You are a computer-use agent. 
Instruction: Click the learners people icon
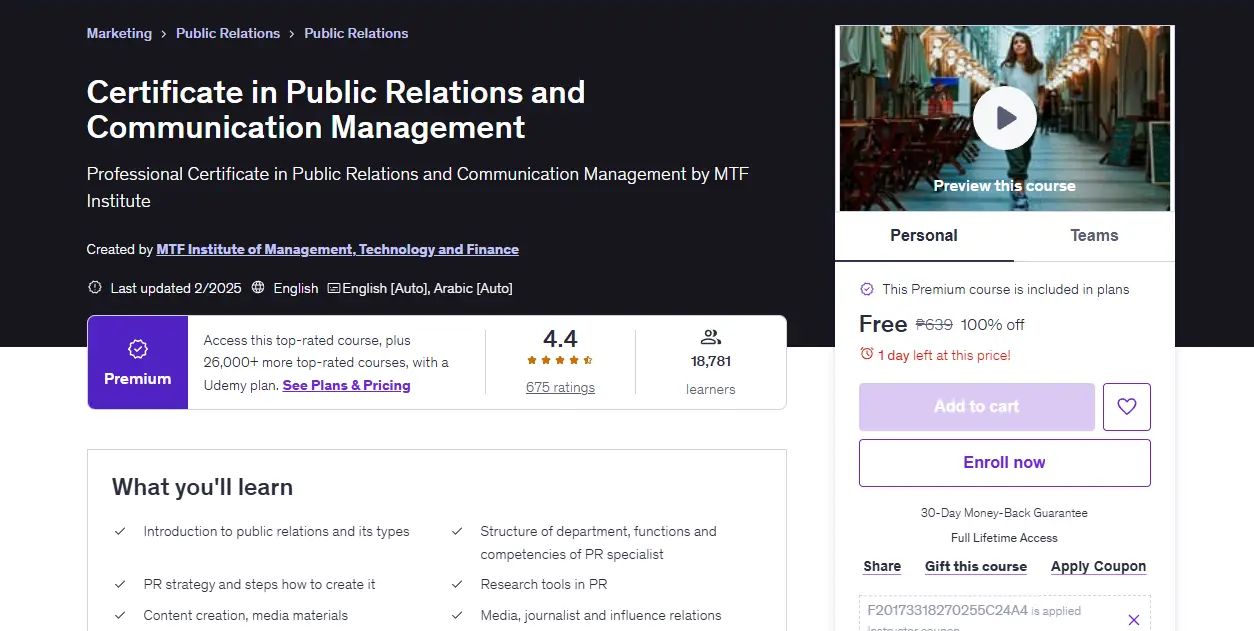coord(711,337)
